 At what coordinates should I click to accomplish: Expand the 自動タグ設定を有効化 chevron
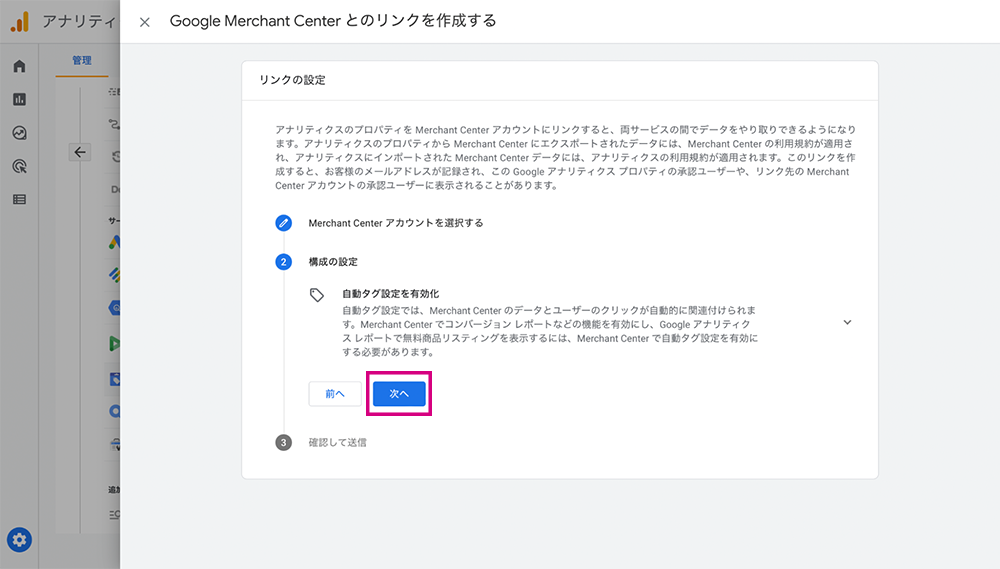(x=847, y=322)
